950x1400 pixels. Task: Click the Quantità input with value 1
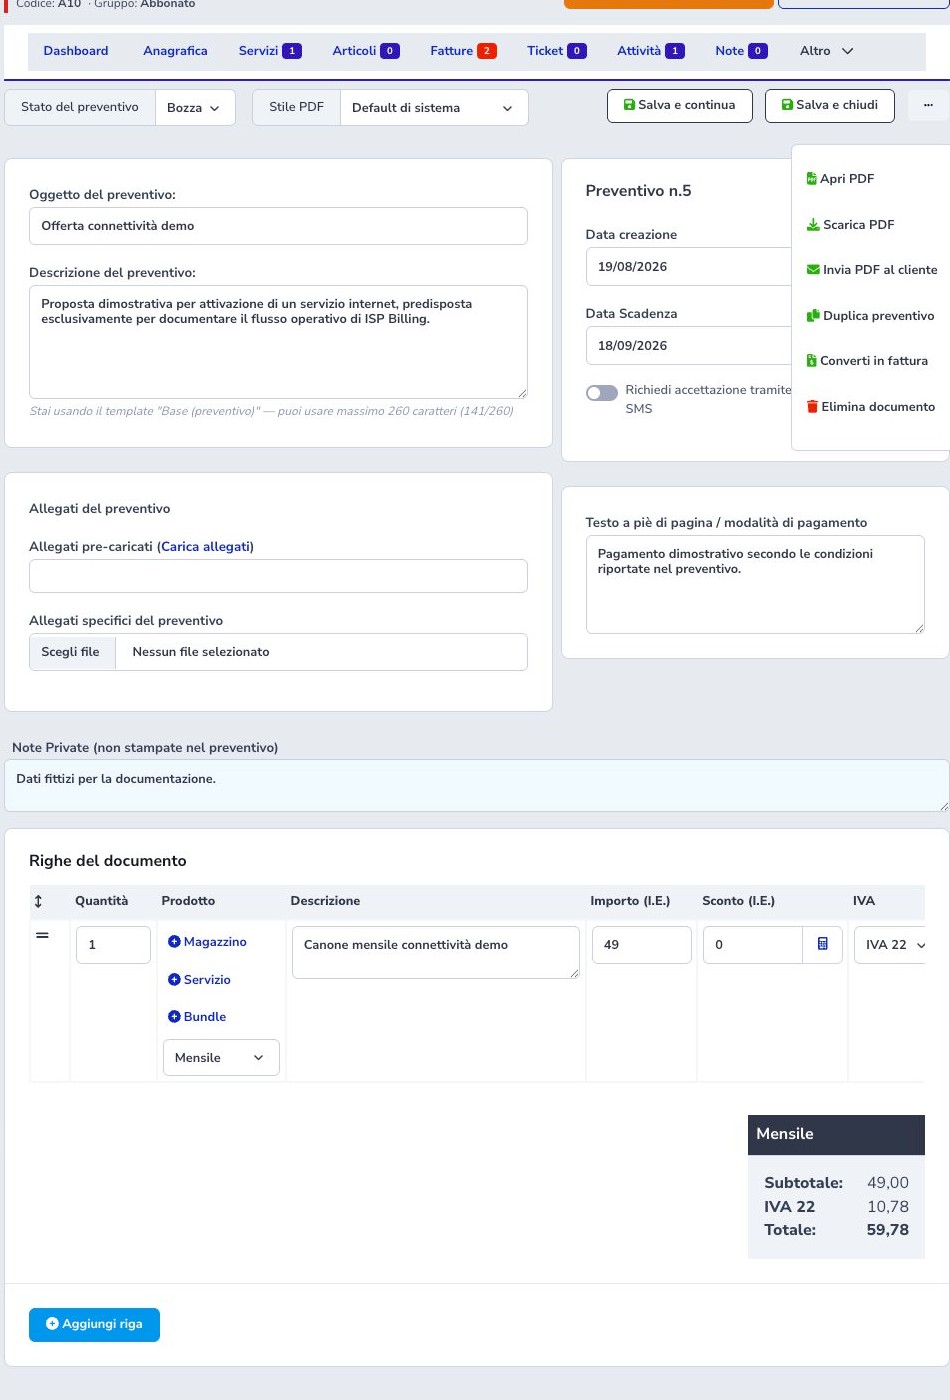tap(113, 945)
